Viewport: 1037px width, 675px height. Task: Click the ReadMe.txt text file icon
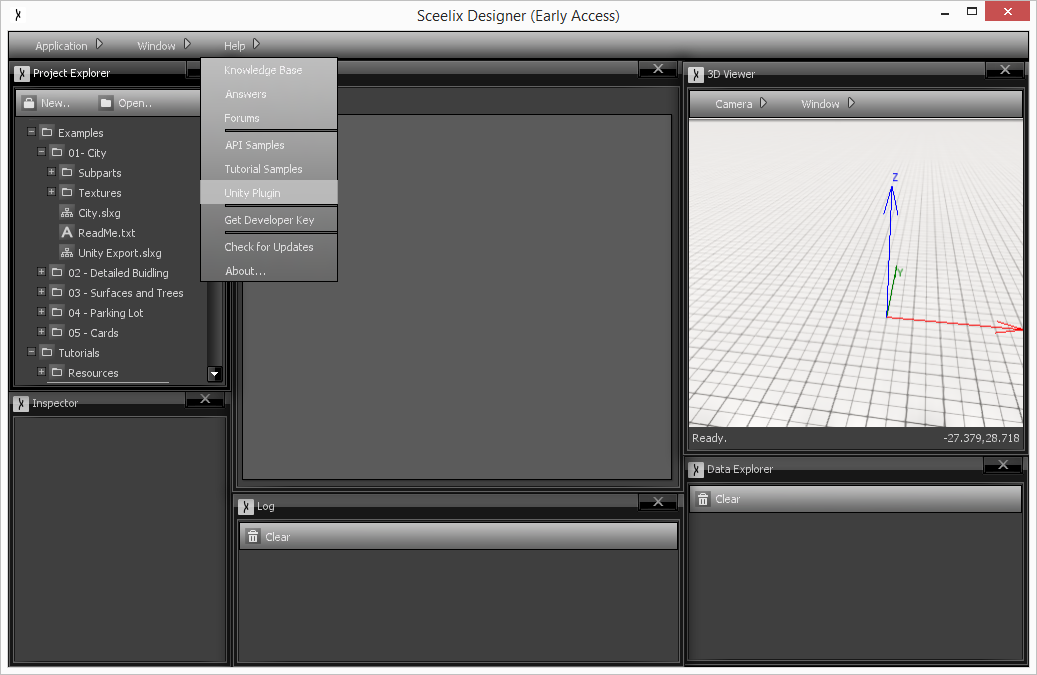click(67, 233)
